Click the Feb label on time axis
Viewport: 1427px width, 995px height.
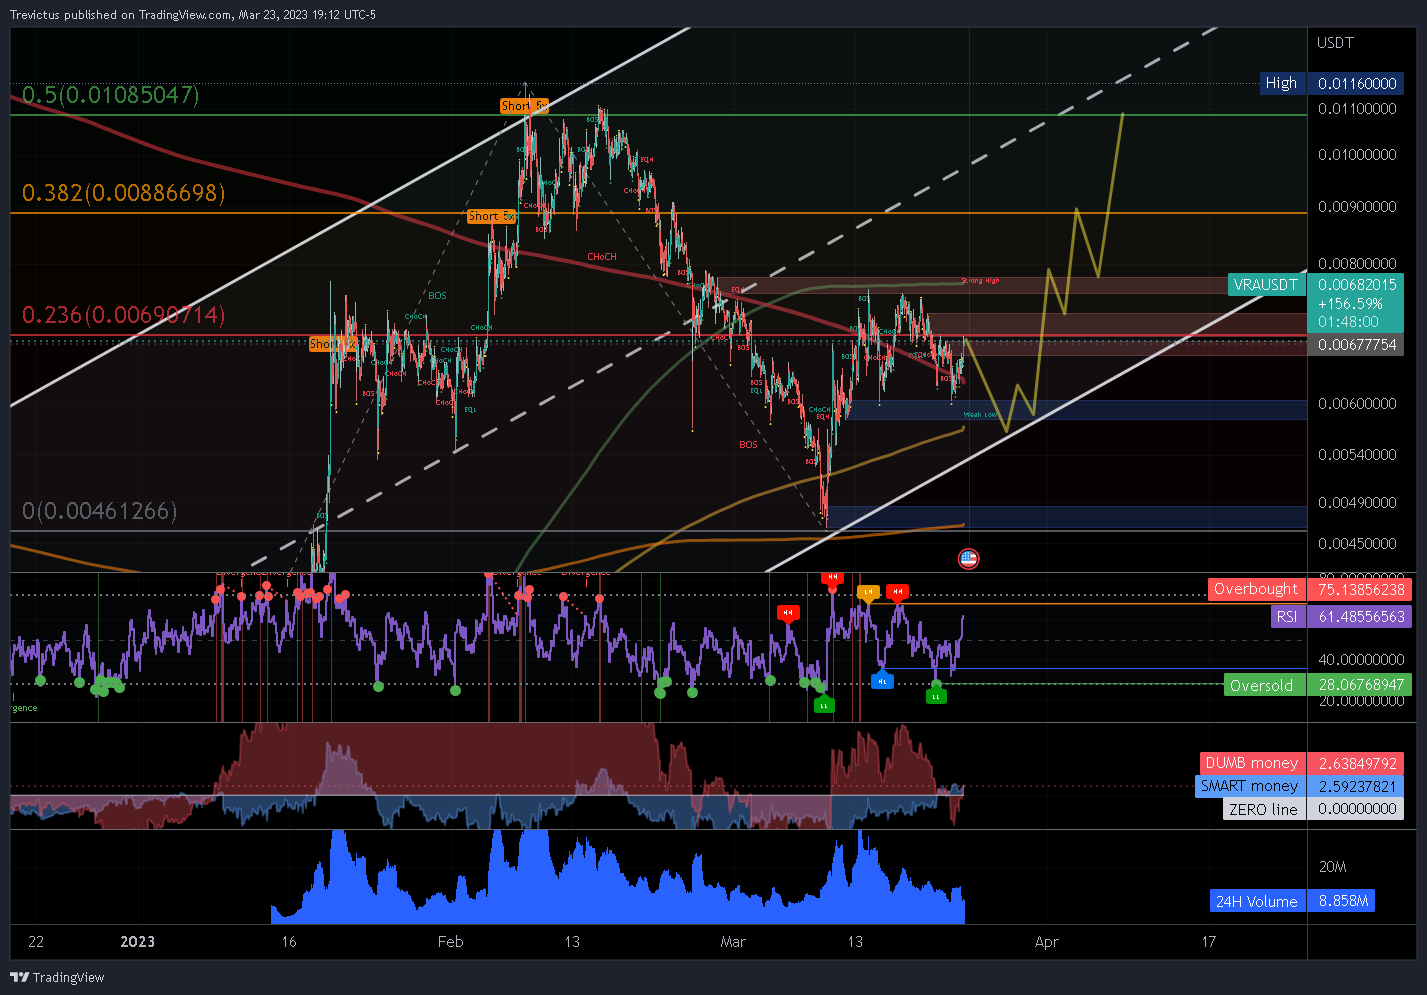tap(451, 941)
